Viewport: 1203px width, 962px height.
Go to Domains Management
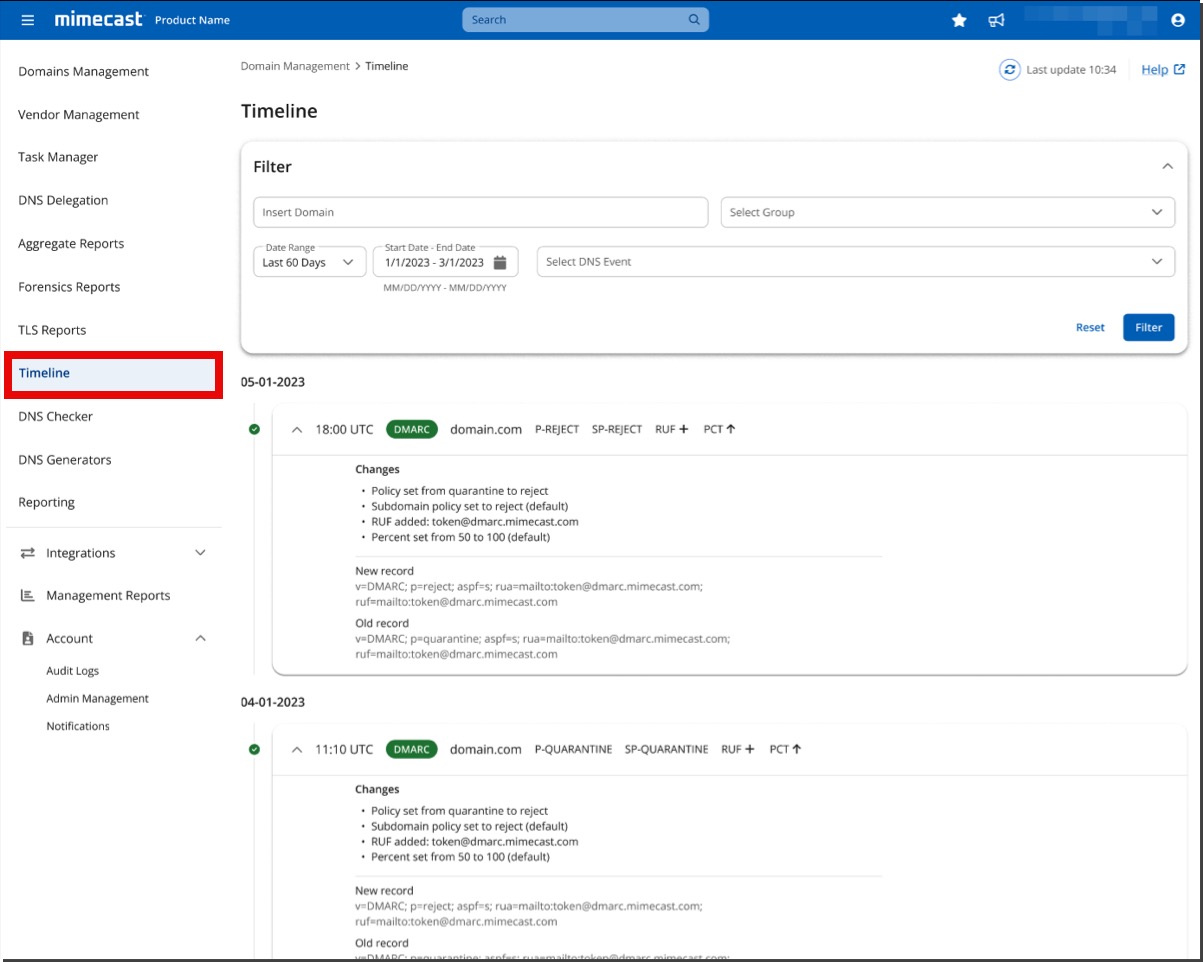coord(84,72)
